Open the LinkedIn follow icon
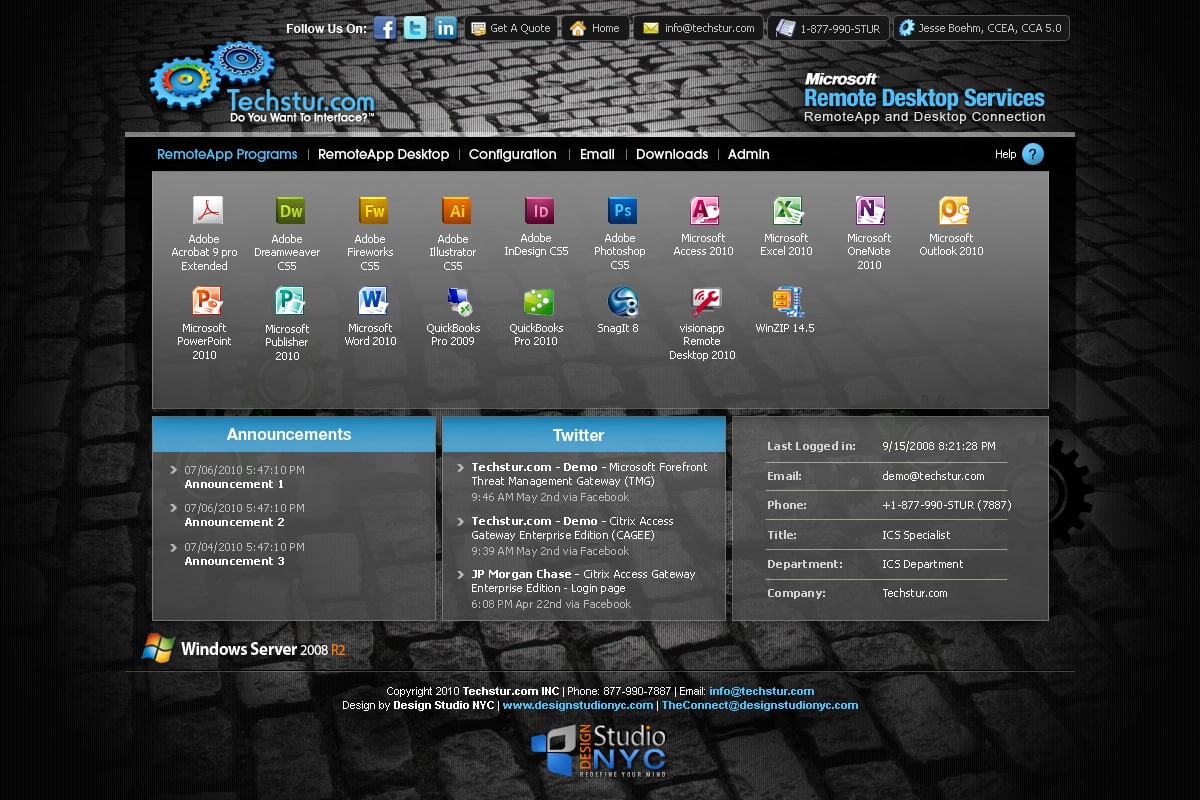This screenshot has height=800, width=1200. coord(446,28)
